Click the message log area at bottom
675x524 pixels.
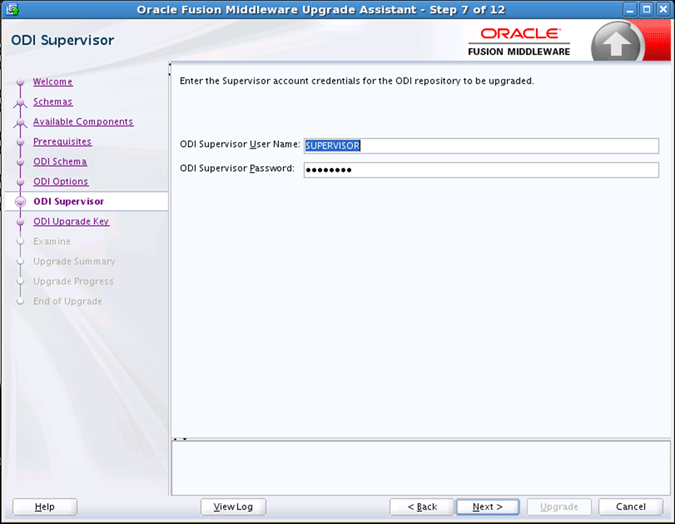421,468
